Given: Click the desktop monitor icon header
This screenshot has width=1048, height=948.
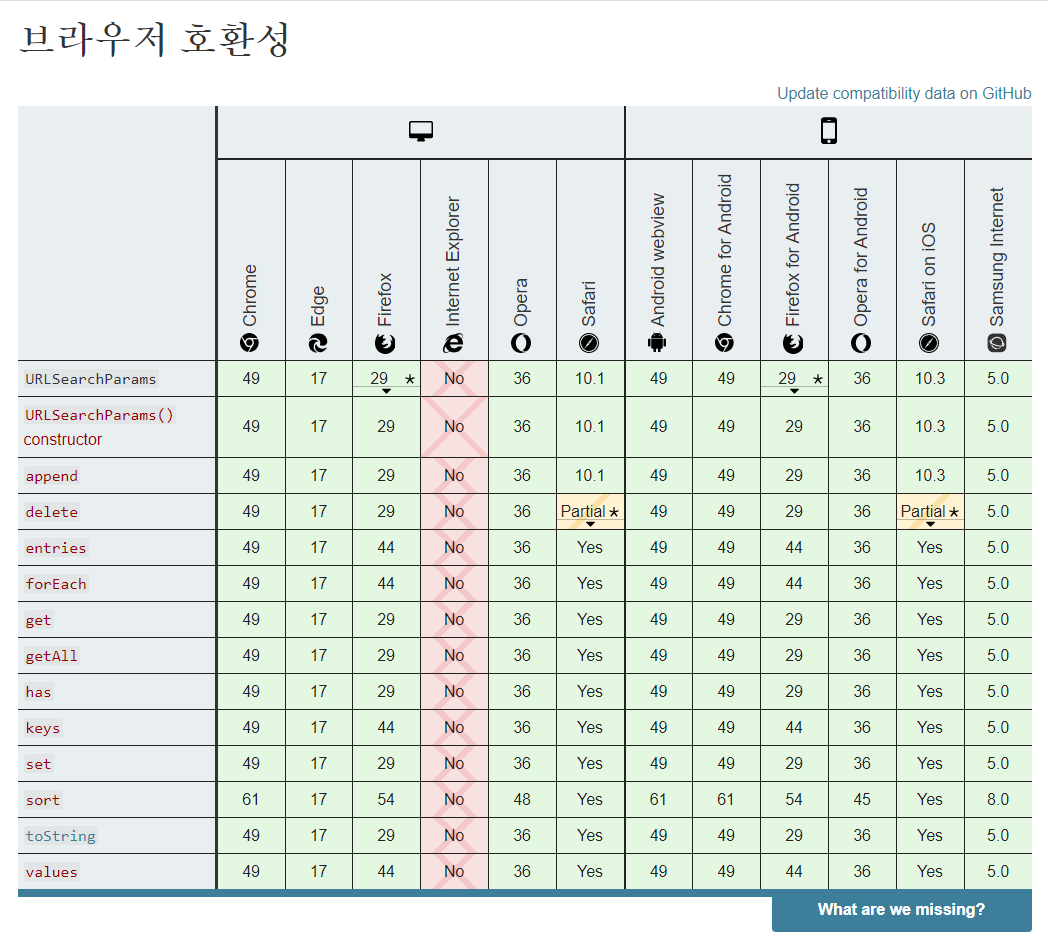Looking at the screenshot, I should point(421,131).
